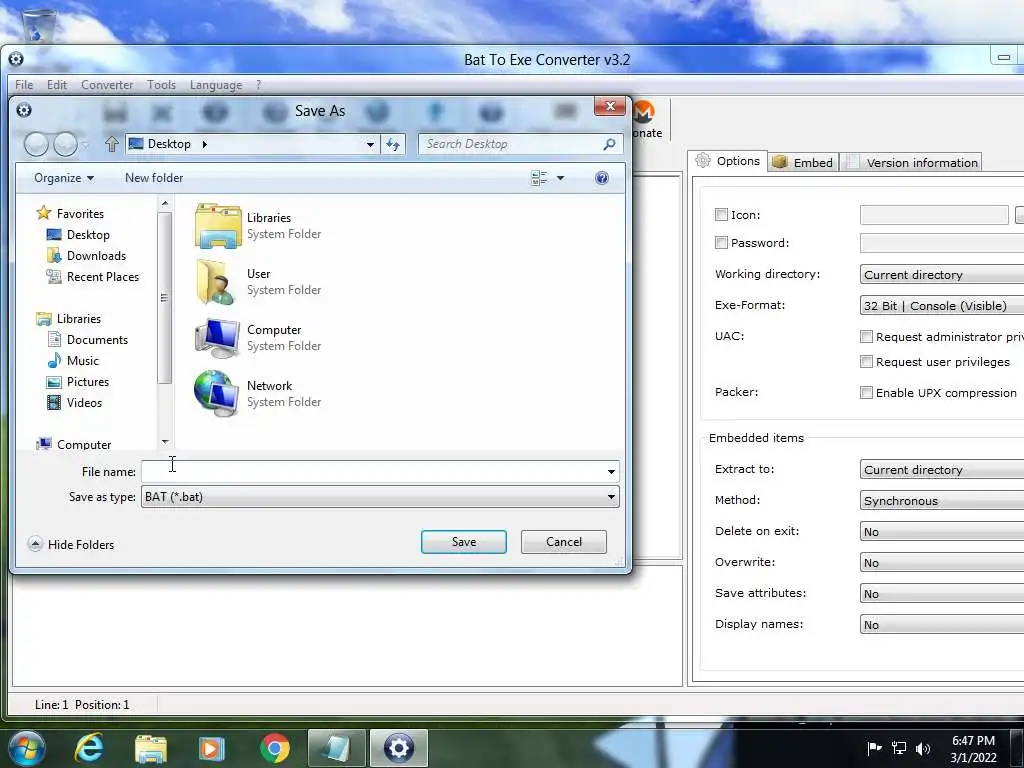Click the Cancel button
The width and height of the screenshot is (1024, 768).
pyautogui.click(x=564, y=542)
